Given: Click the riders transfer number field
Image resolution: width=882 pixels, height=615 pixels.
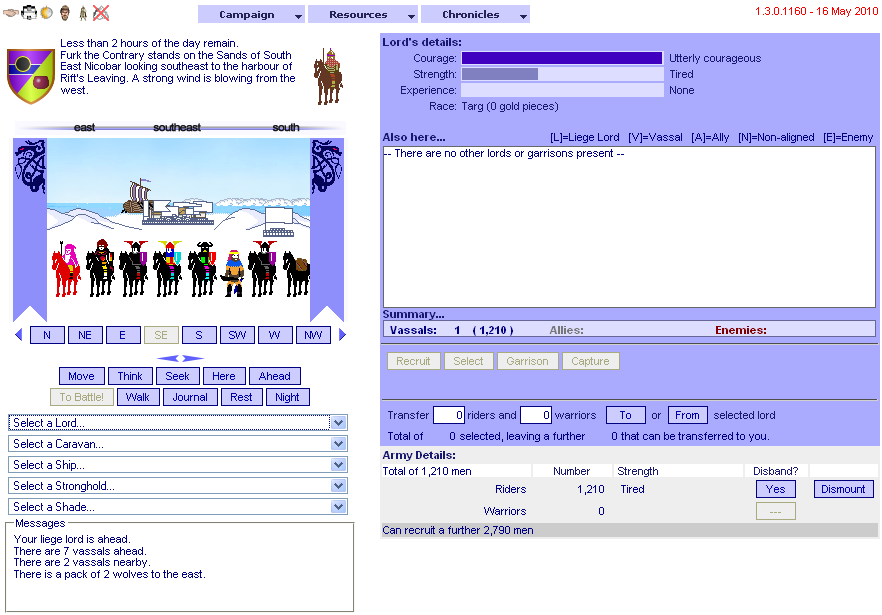Looking at the screenshot, I should coord(449,415).
